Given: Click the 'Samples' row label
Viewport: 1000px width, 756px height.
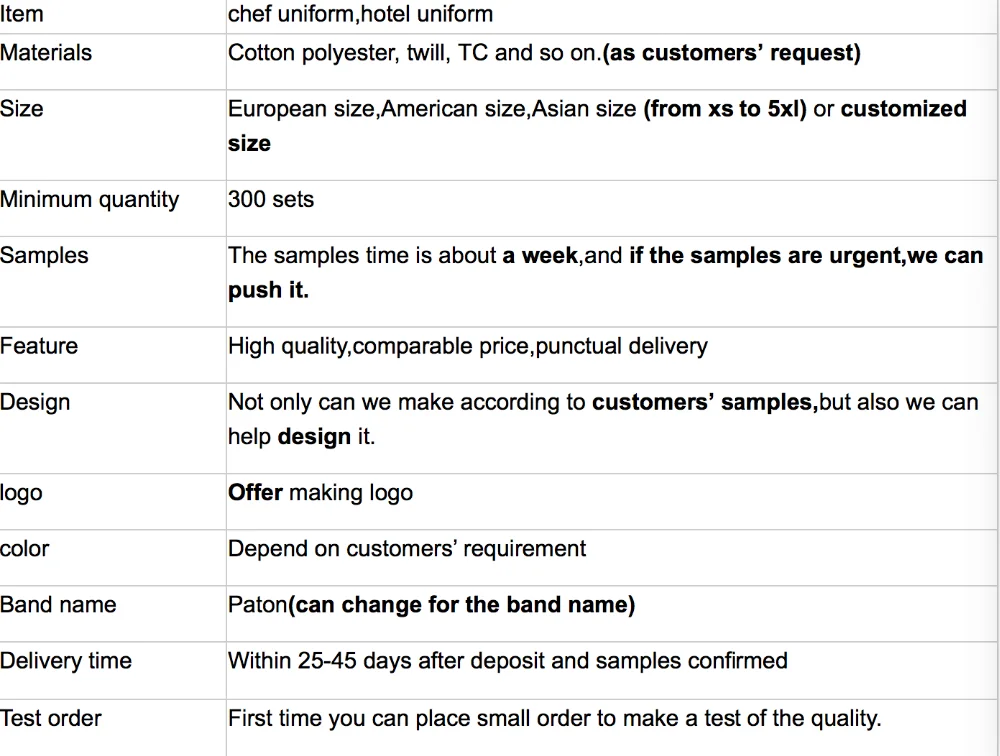Looking at the screenshot, I should click(x=44, y=255).
